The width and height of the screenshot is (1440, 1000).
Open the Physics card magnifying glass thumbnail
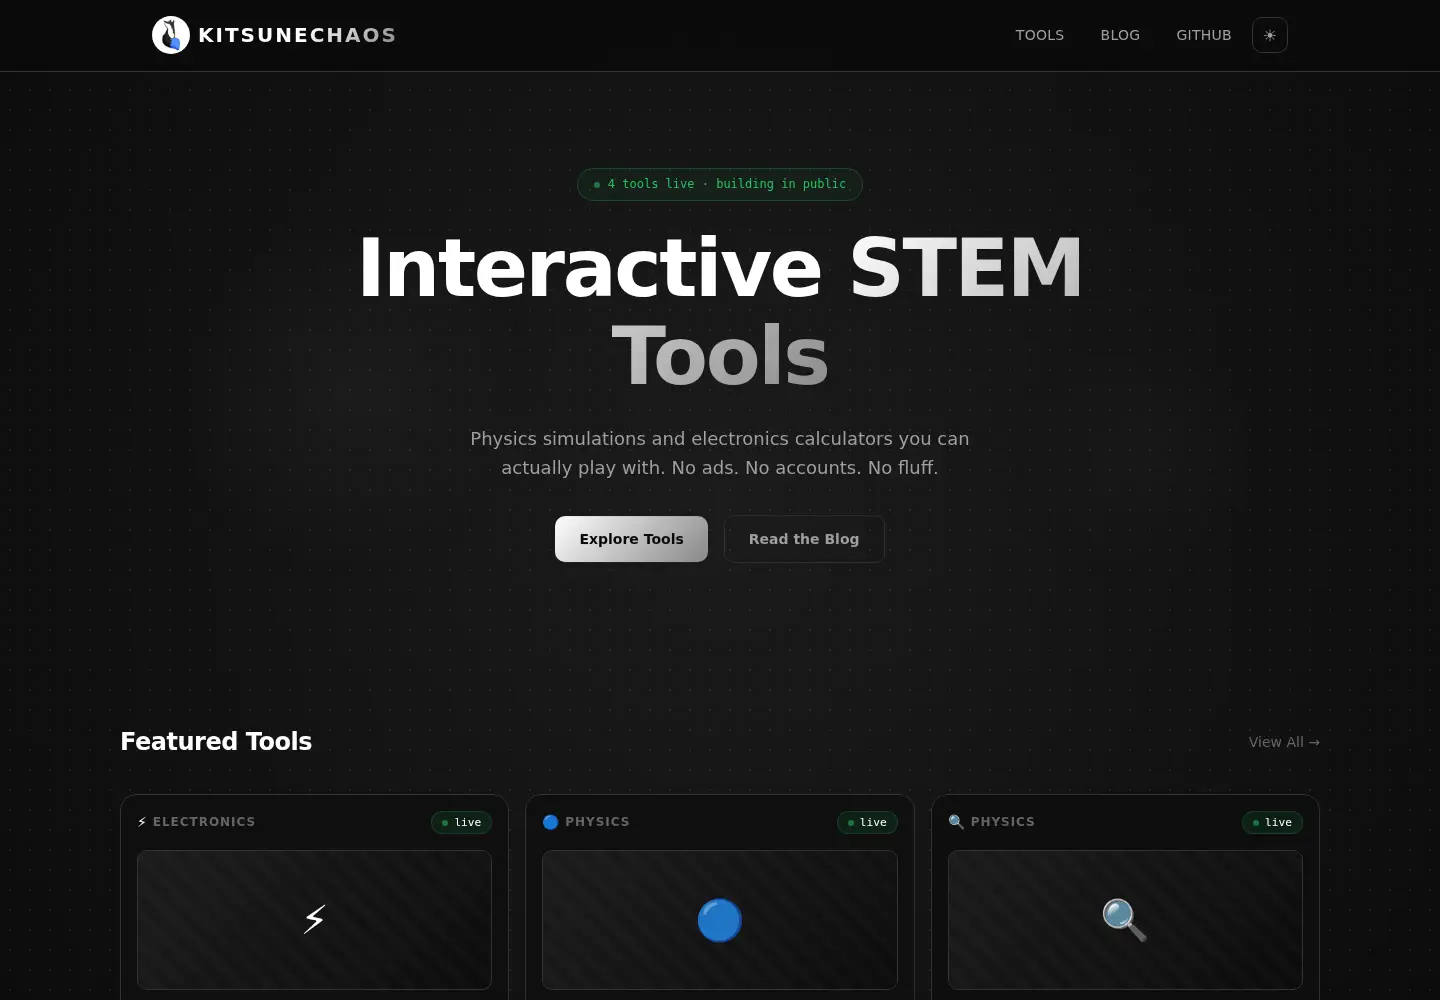1125,920
